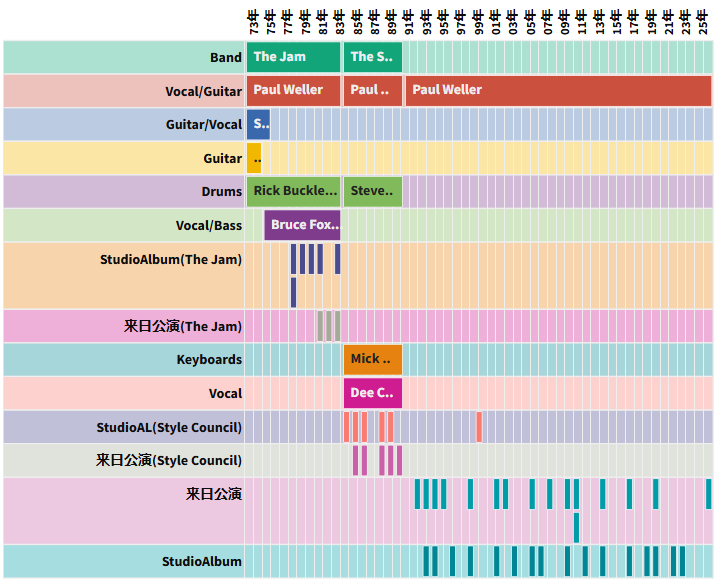Select the blue 'S..' Guitar/Vocal bar
This screenshot has height=580, width=716.
[x=258, y=124]
